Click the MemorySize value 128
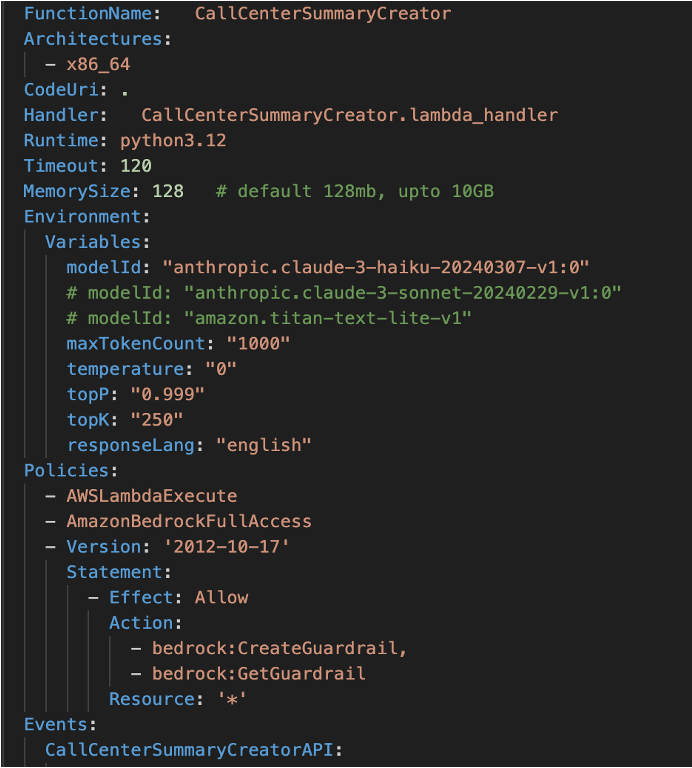 coord(167,191)
